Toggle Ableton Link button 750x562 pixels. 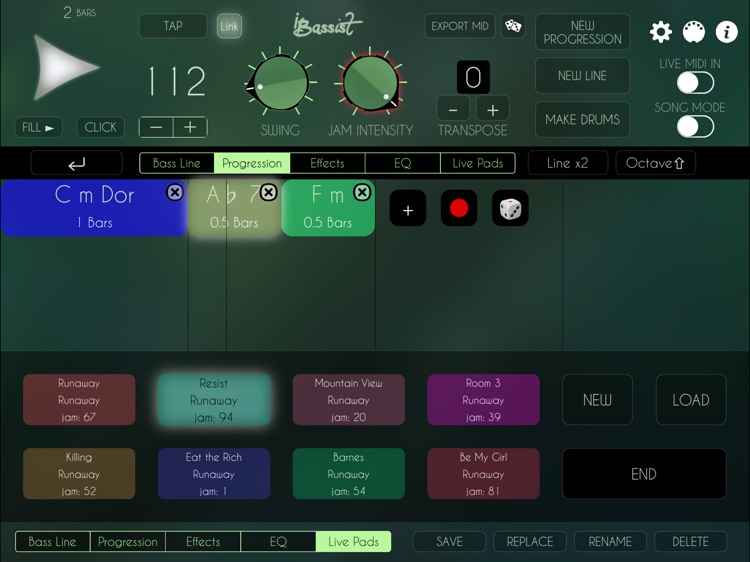point(229,26)
